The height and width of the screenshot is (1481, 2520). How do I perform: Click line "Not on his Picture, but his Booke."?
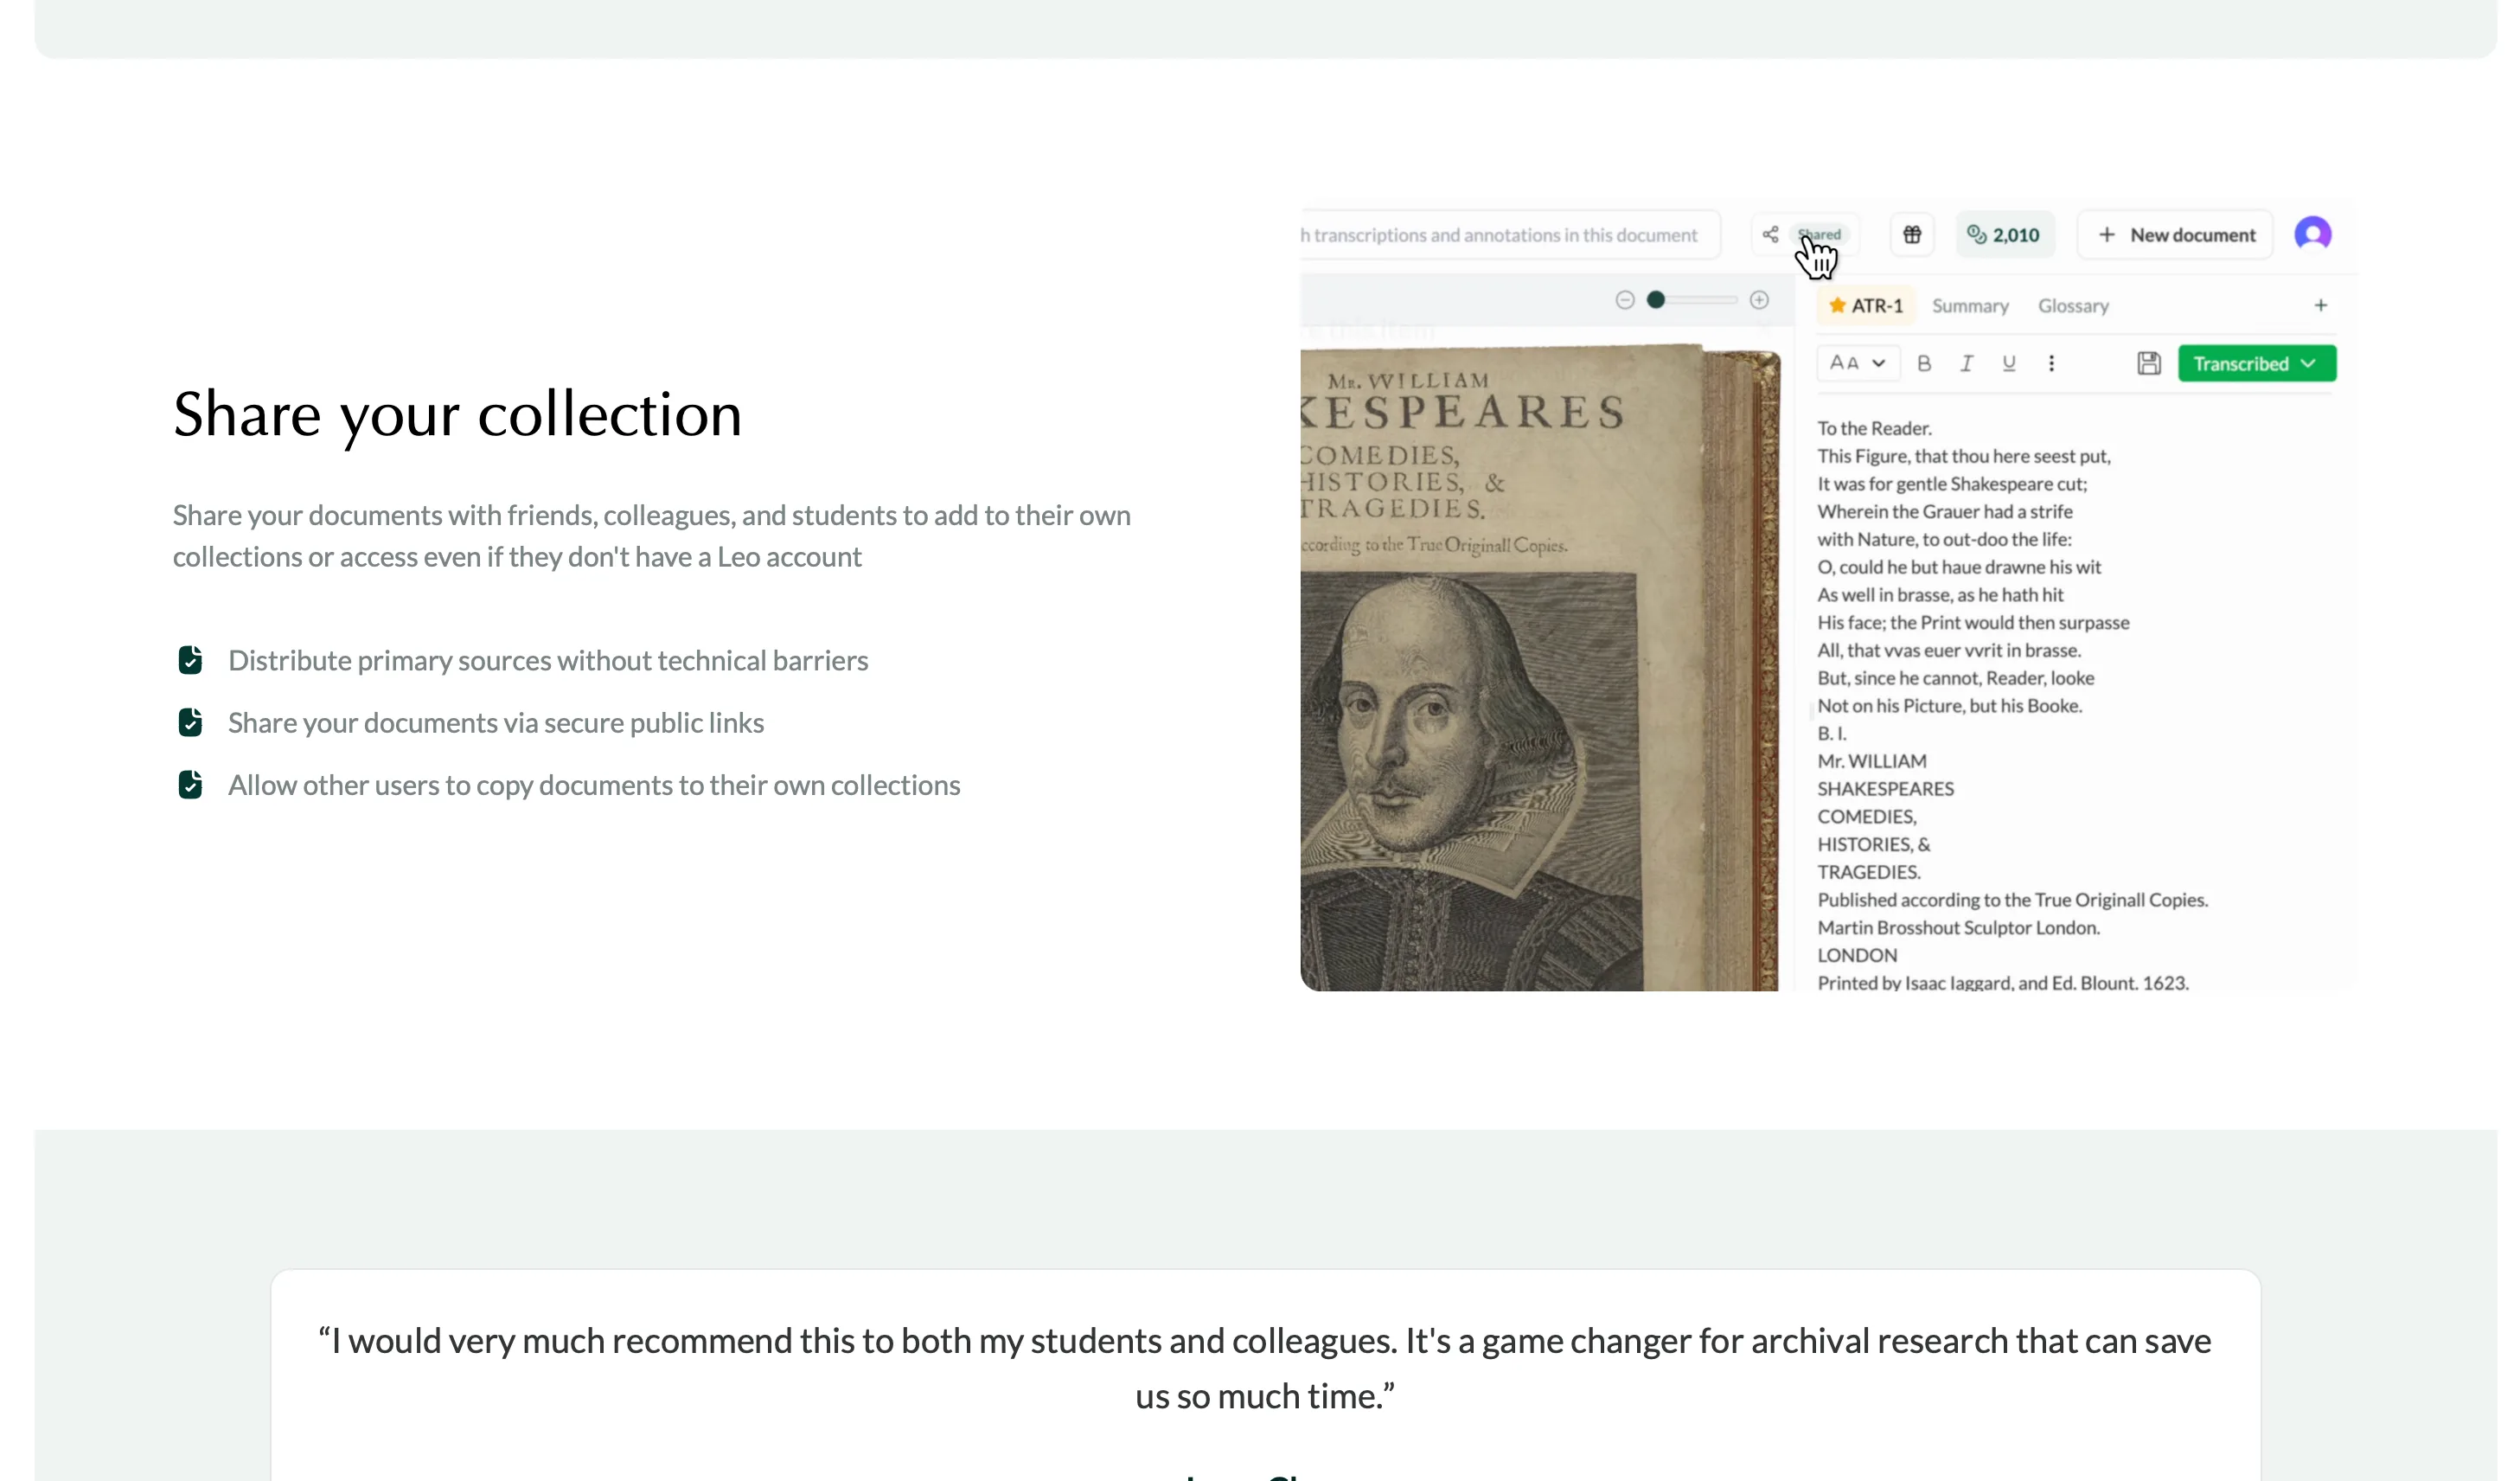(1950, 706)
